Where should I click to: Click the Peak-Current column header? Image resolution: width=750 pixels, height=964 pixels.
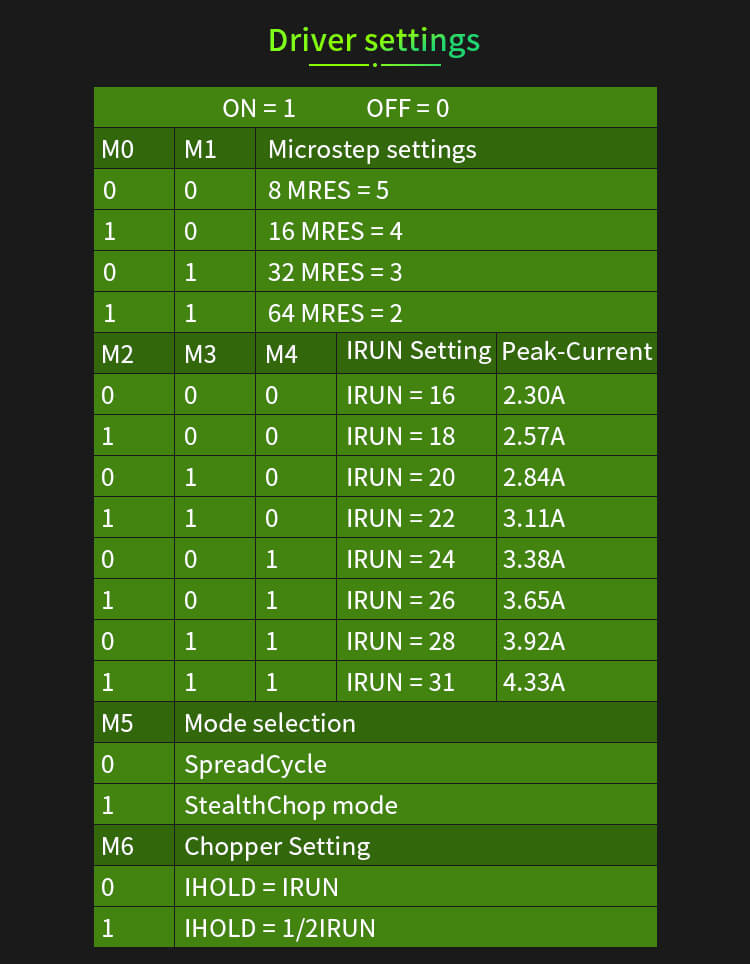click(577, 351)
